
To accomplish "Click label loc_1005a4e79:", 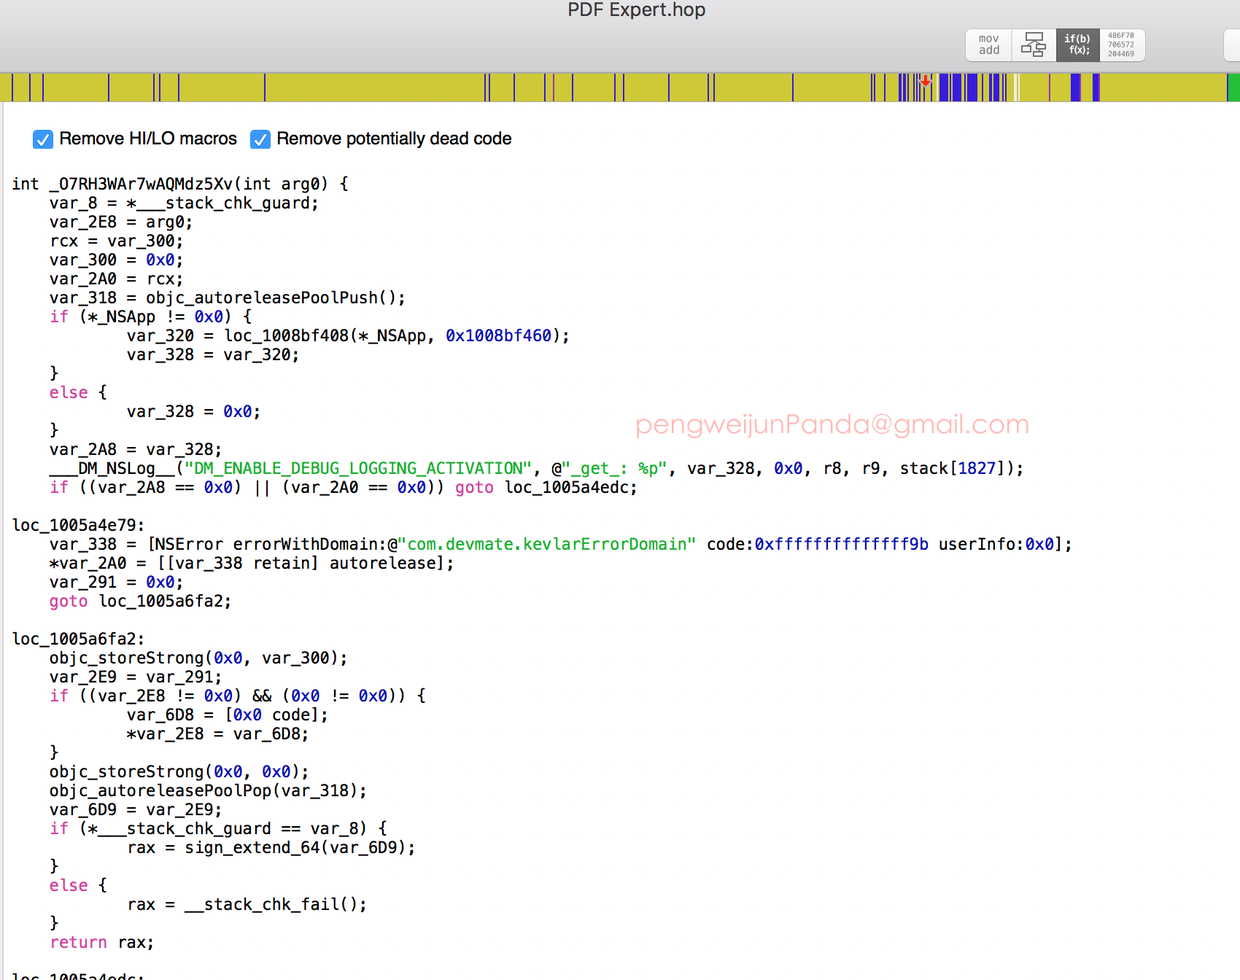I will 78,526.
